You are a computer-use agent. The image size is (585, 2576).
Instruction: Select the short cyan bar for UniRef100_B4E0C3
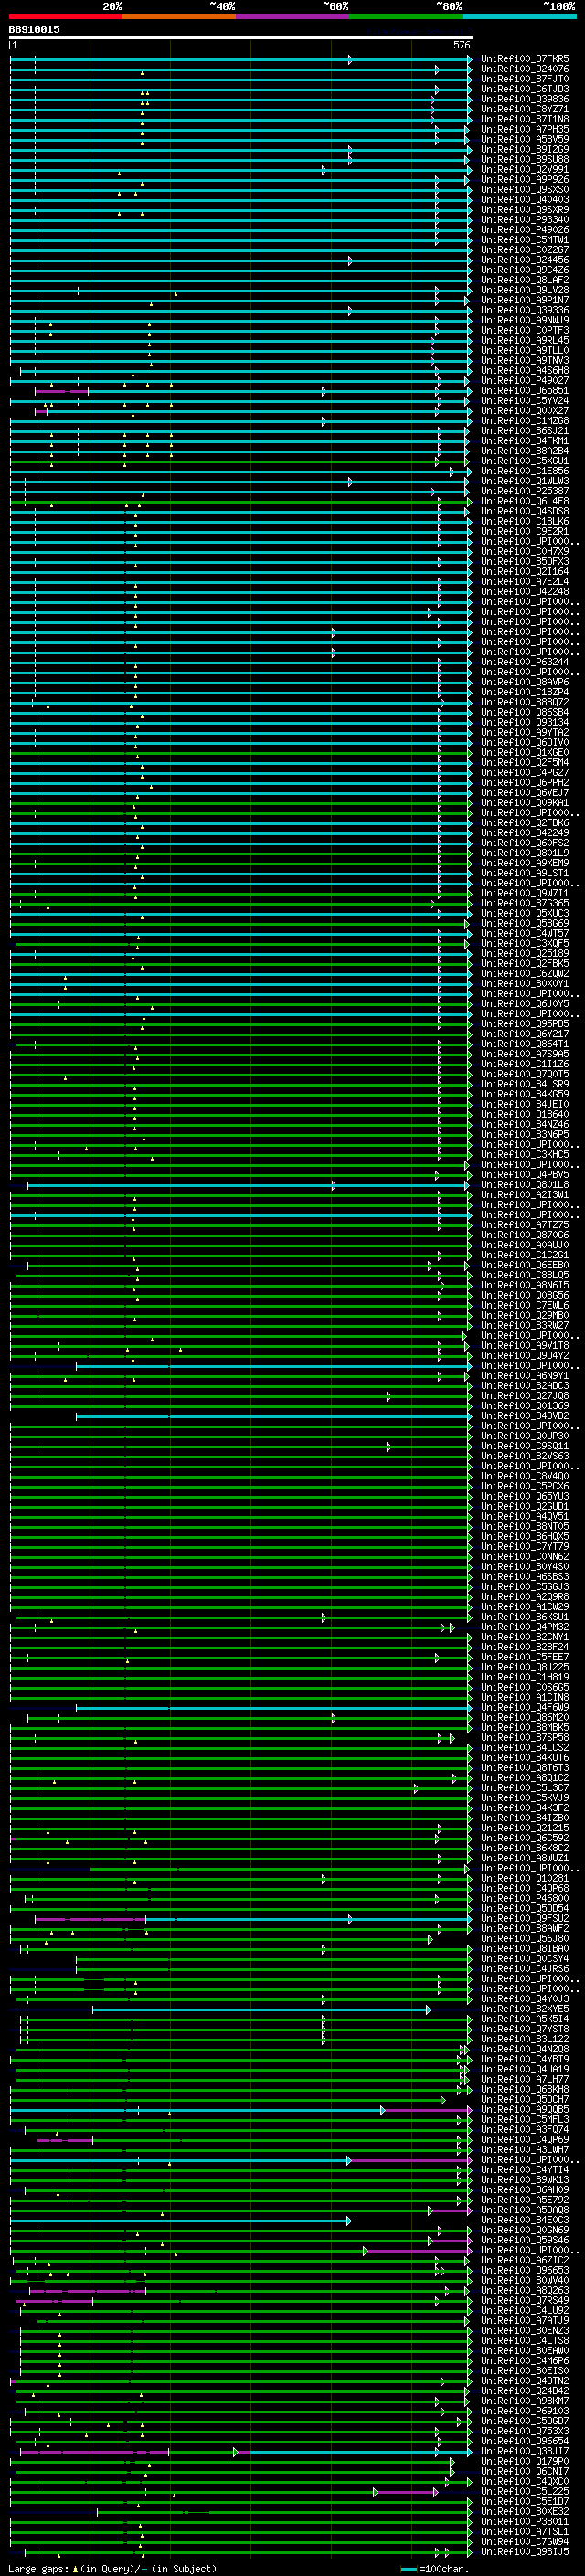click(x=180, y=2221)
